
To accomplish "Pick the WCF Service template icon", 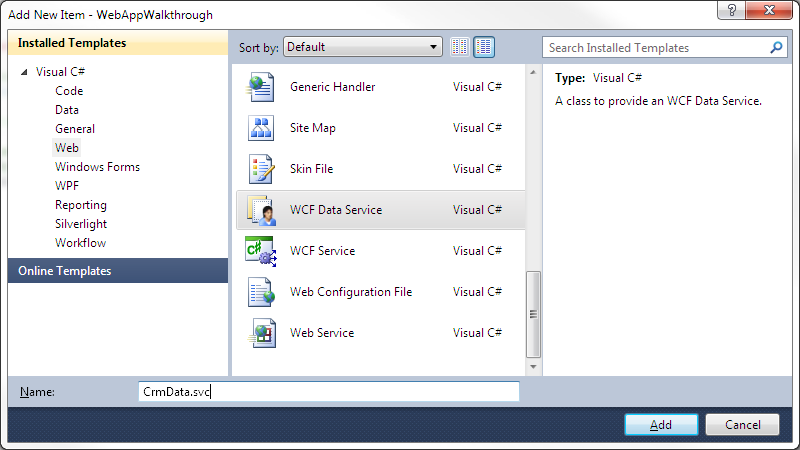I will click(x=261, y=251).
